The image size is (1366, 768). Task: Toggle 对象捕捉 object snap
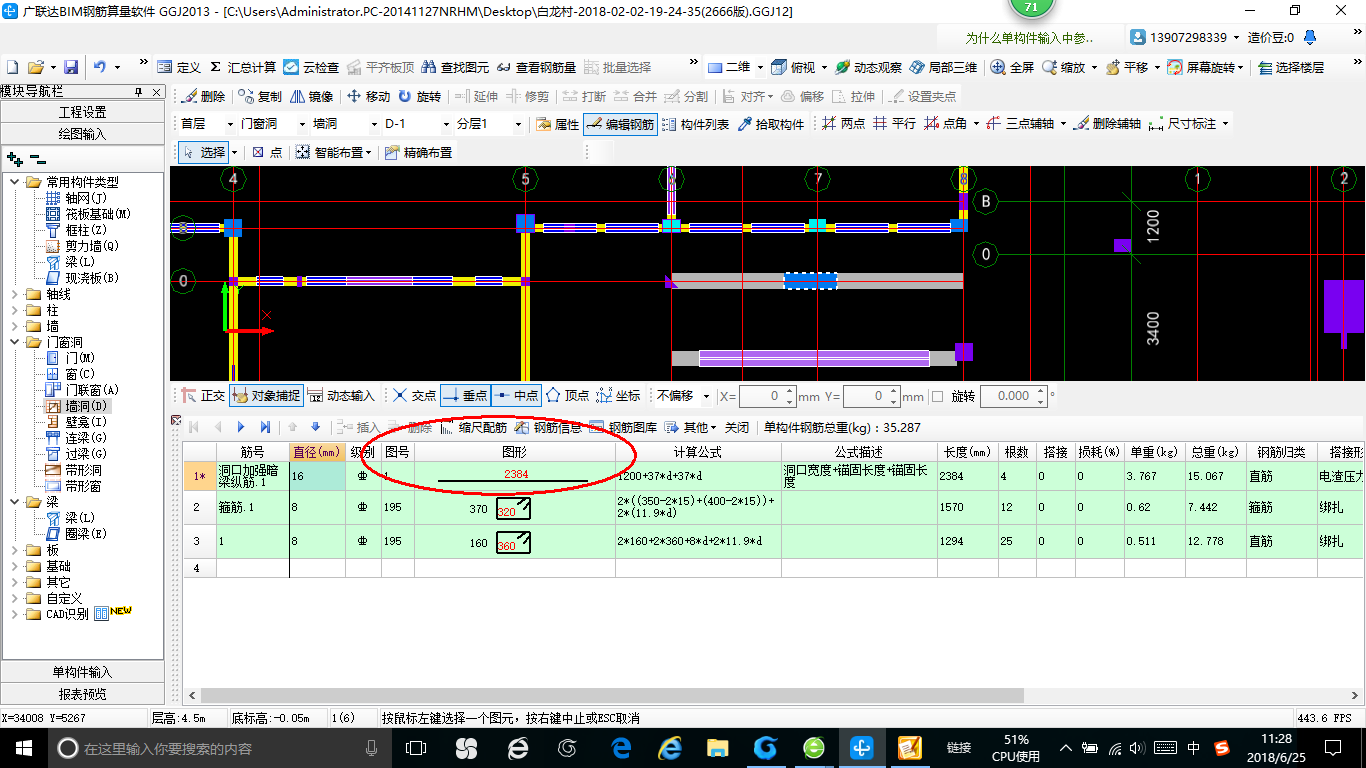[x=266, y=396]
